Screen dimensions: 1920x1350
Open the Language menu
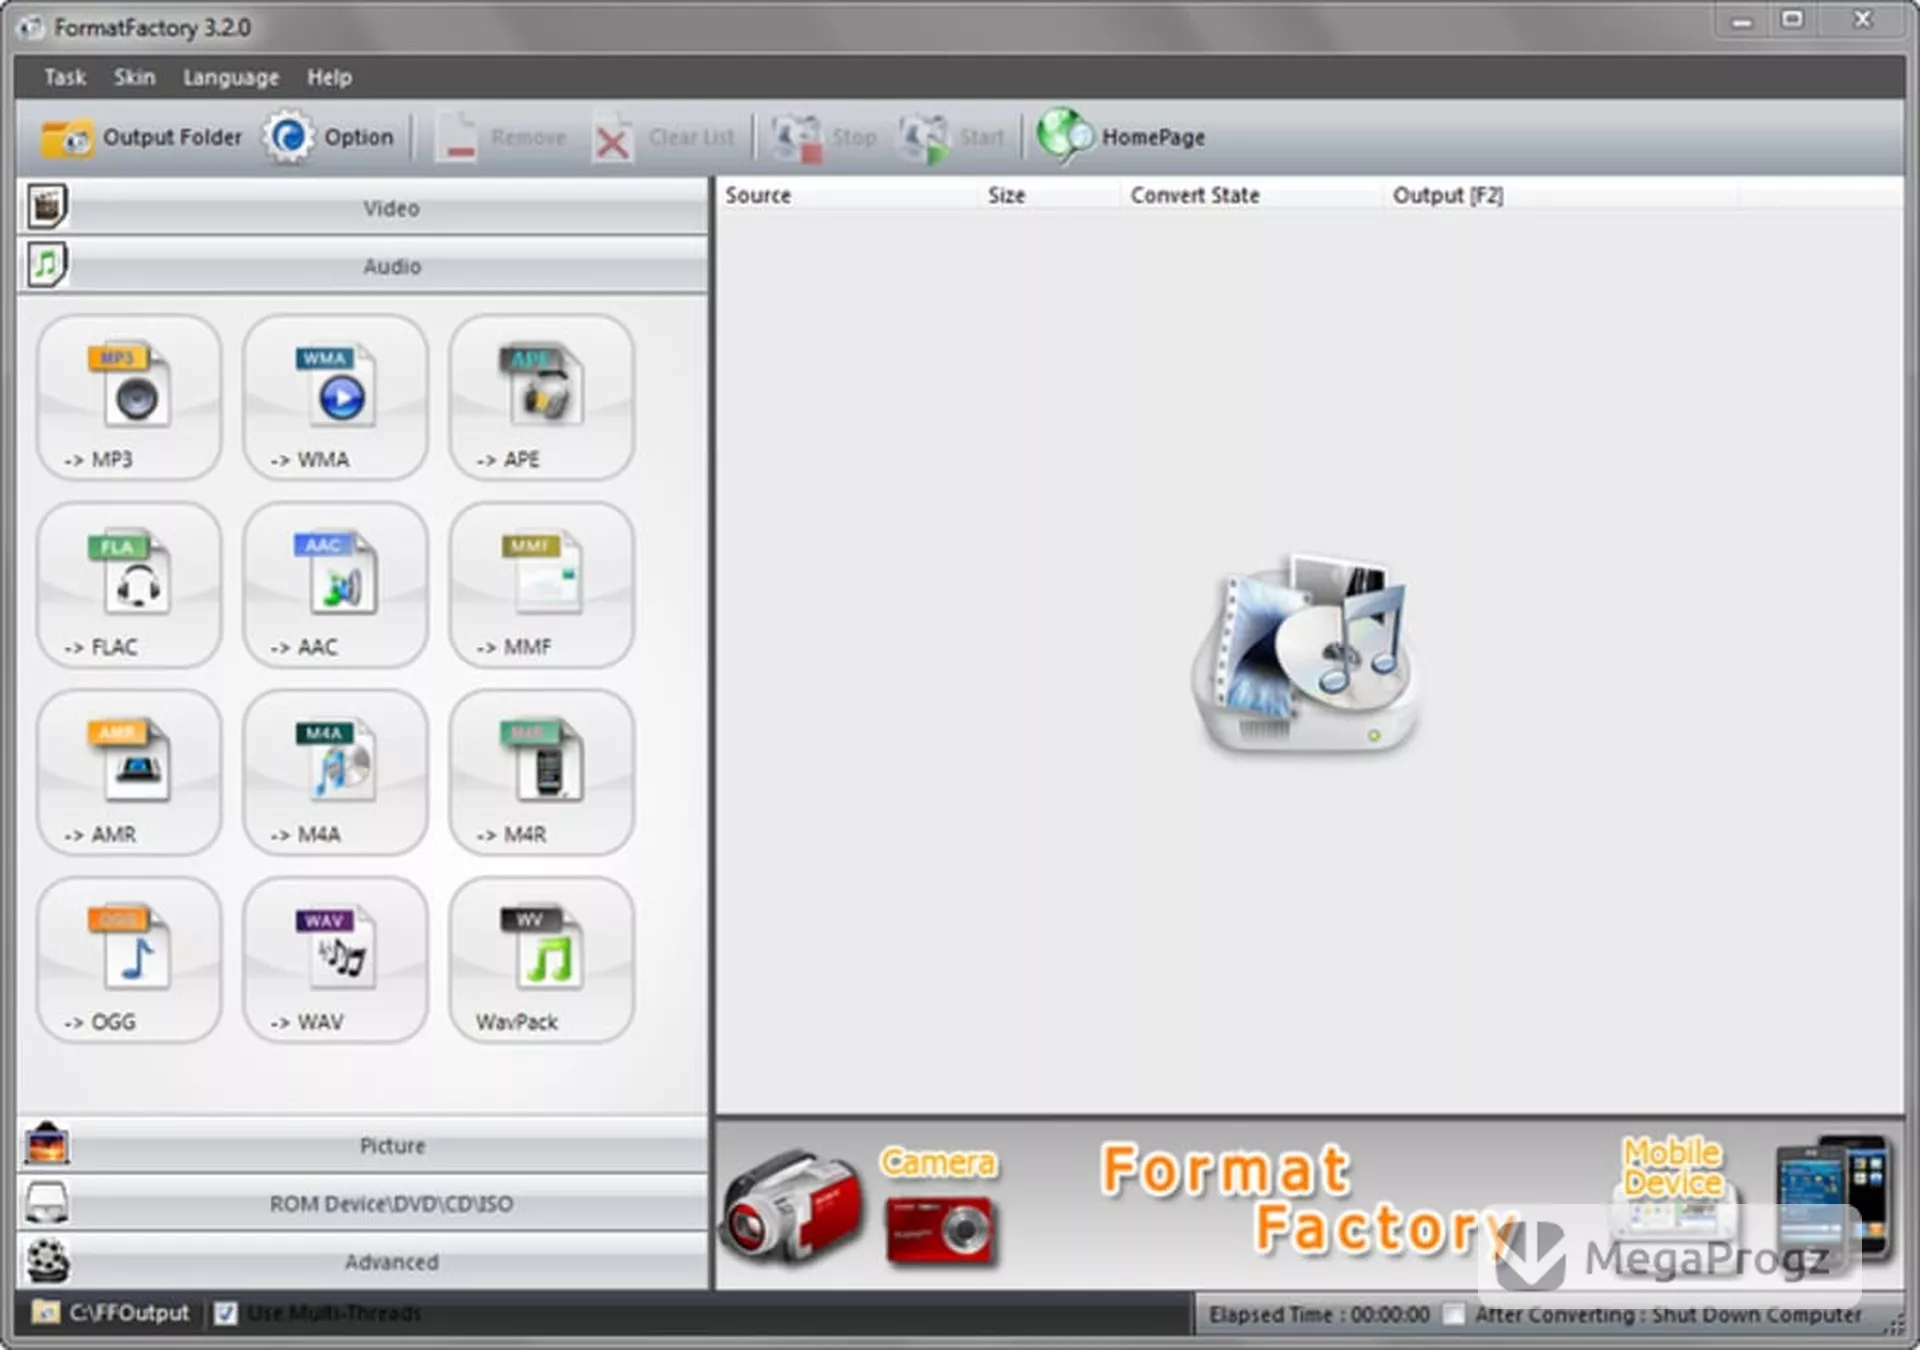point(231,77)
